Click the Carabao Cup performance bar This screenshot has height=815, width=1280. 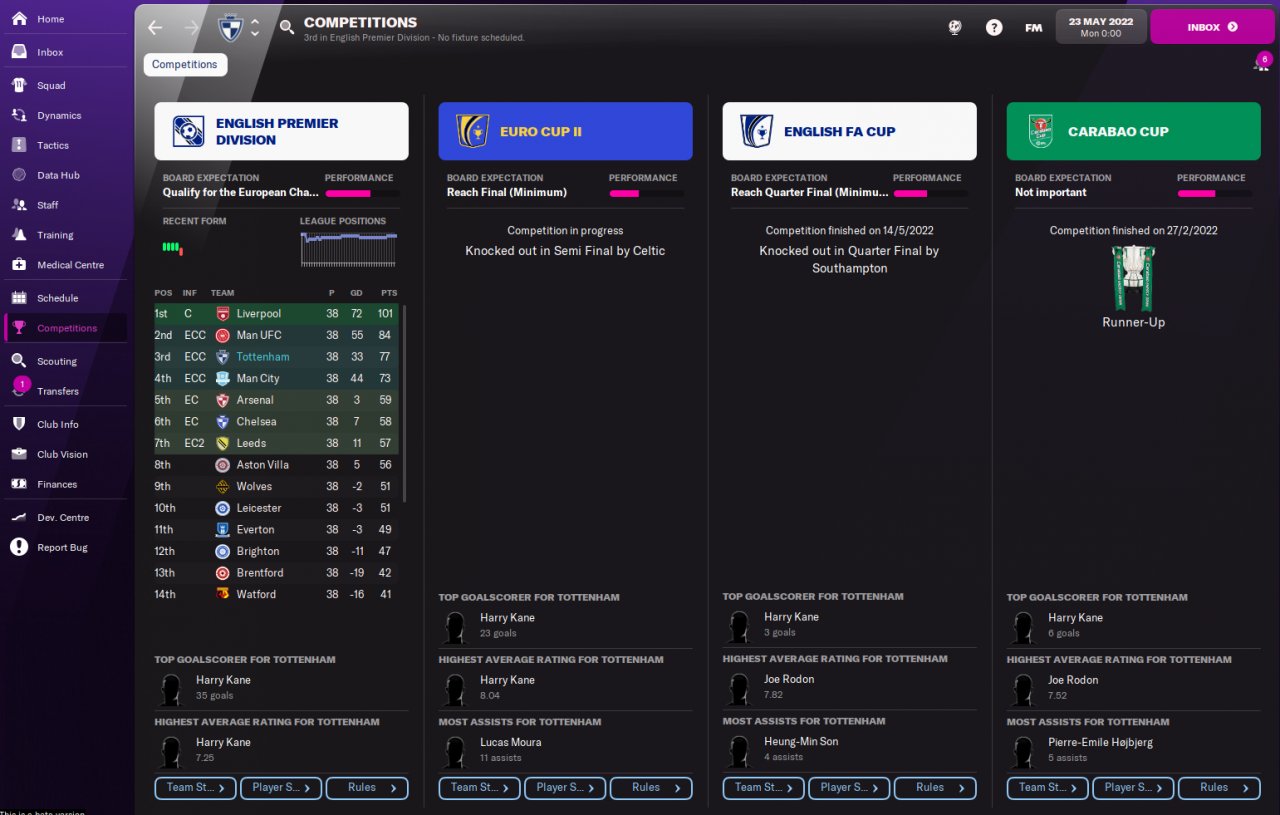coord(1214,193)
